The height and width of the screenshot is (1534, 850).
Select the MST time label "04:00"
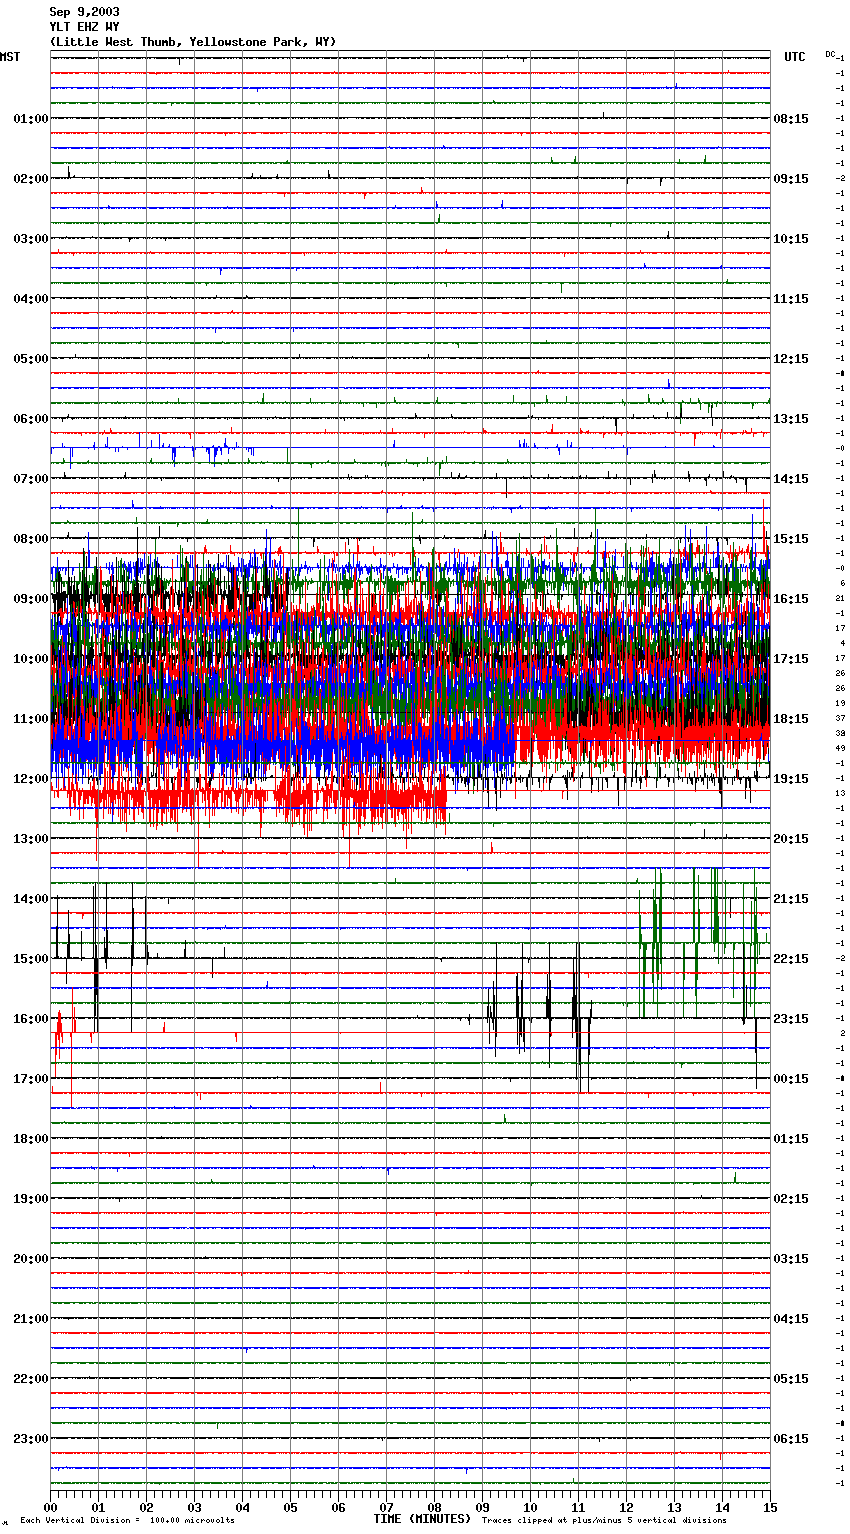[31, 299]
